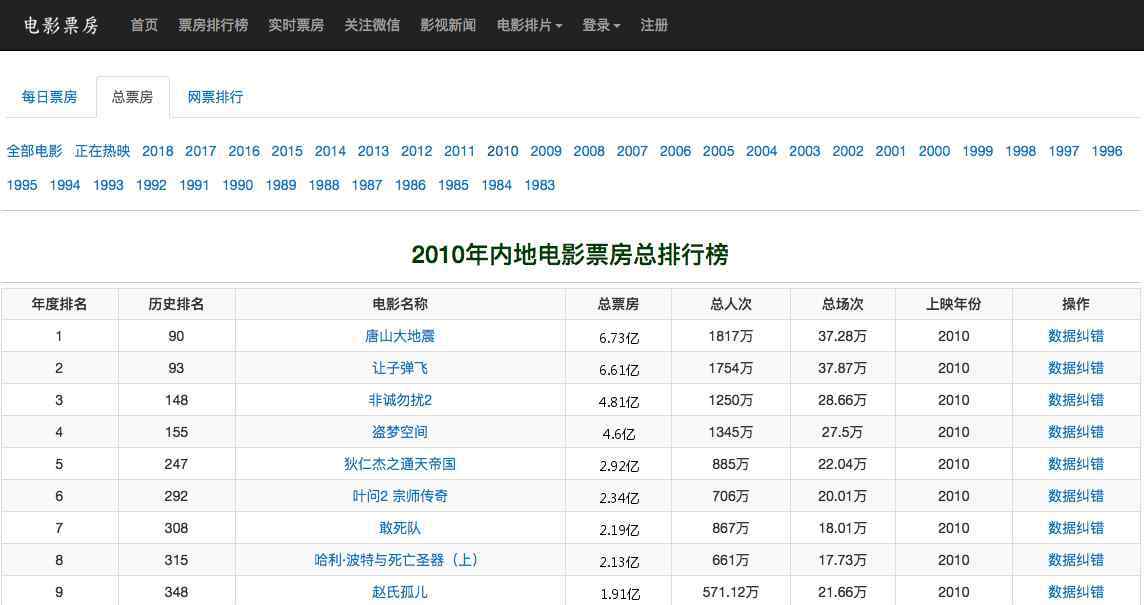Select year 2018 filter

click(158, 151)
